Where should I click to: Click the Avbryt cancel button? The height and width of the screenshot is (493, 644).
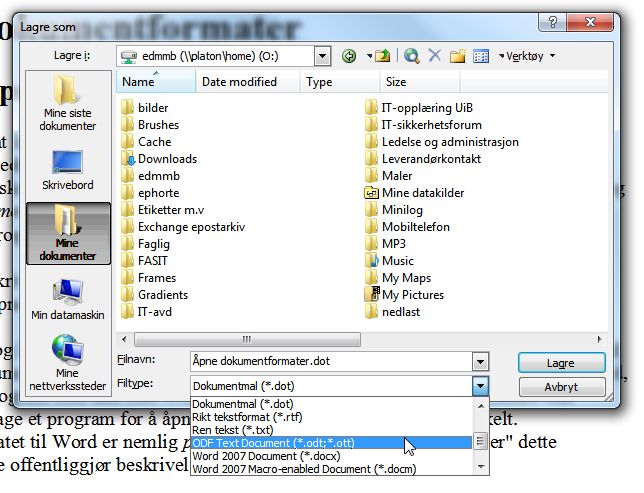click(x=561, y=387)
